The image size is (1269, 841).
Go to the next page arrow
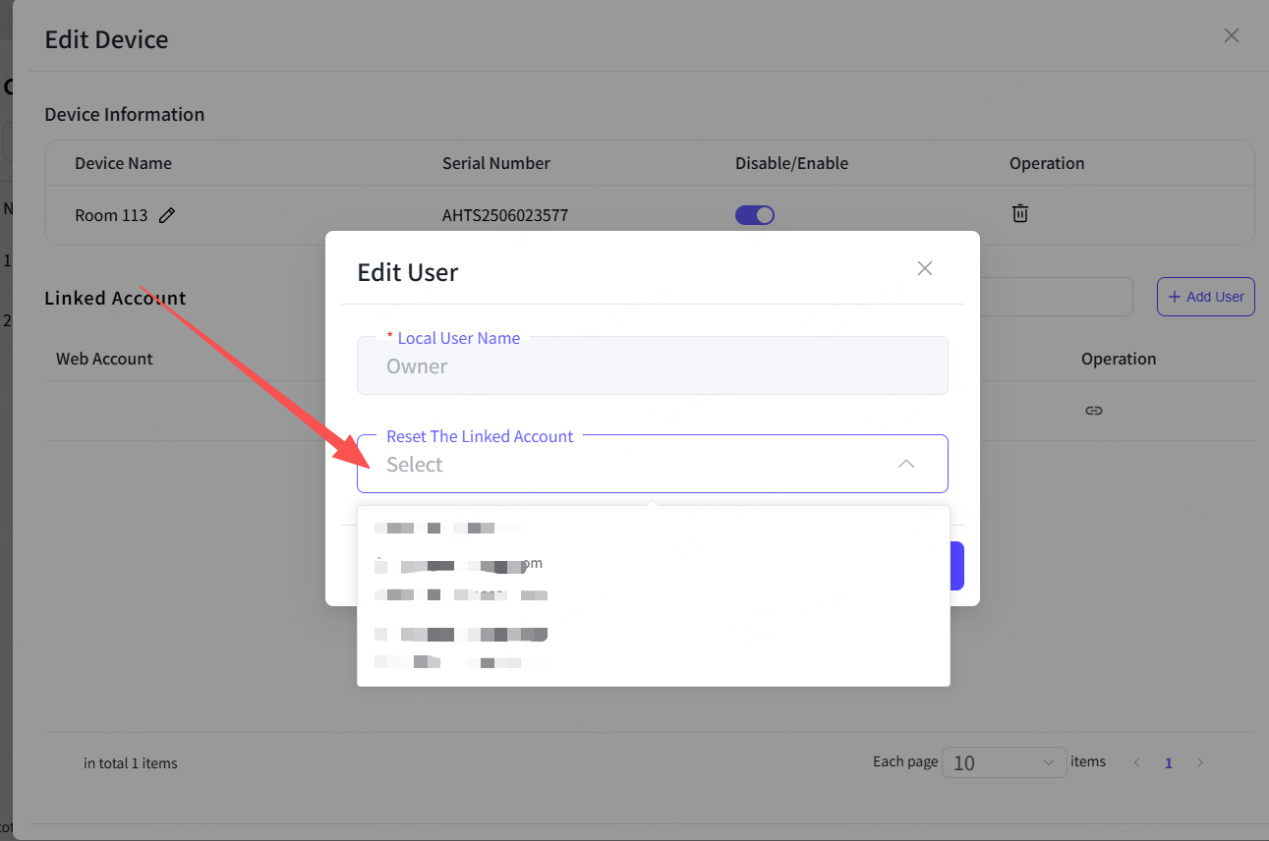1200,763
